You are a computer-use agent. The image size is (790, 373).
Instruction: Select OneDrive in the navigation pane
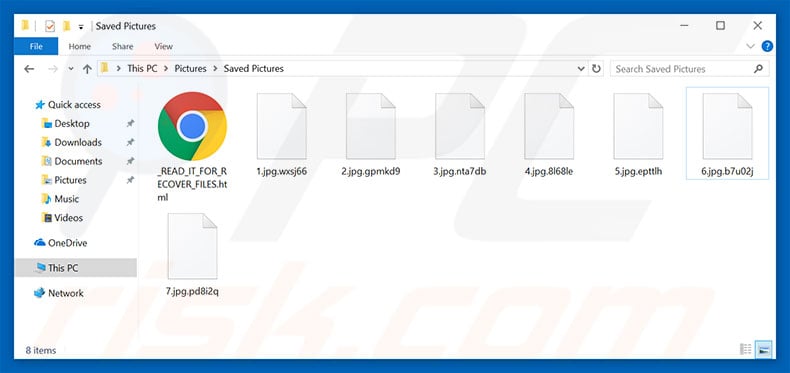pos(68,243)
